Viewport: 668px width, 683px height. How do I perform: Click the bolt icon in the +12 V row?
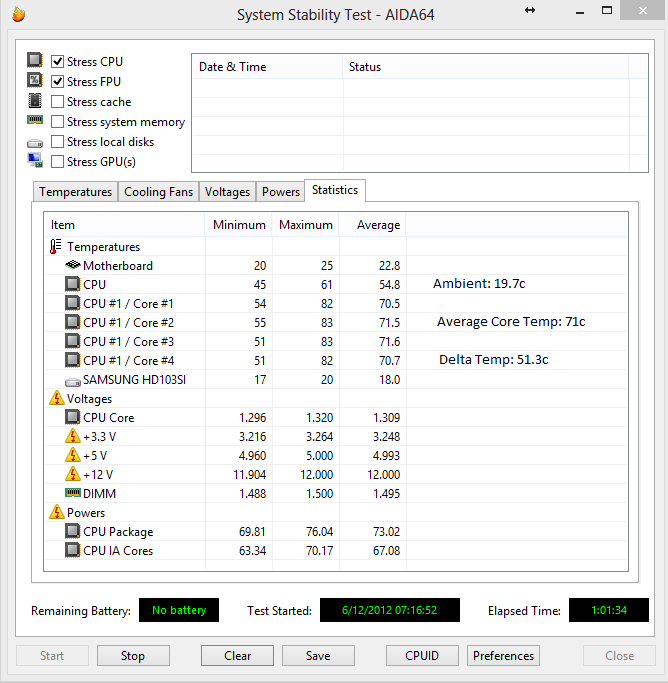click(x=73, y=474)
